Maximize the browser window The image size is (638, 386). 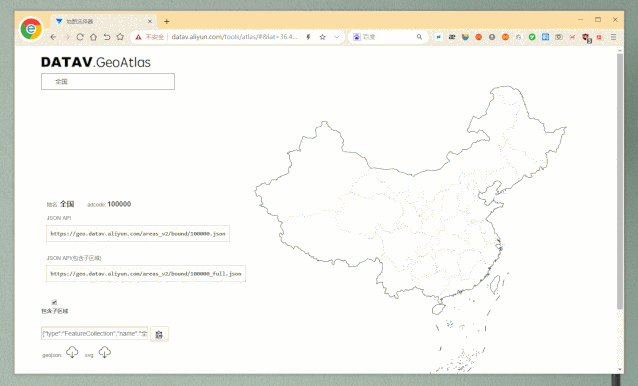coord(598,20)
